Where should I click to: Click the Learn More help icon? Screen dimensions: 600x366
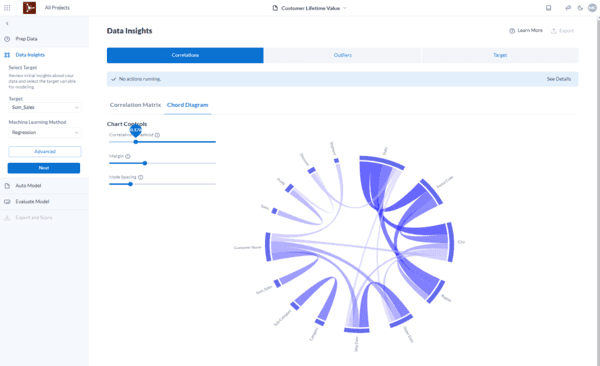point(512,31)
